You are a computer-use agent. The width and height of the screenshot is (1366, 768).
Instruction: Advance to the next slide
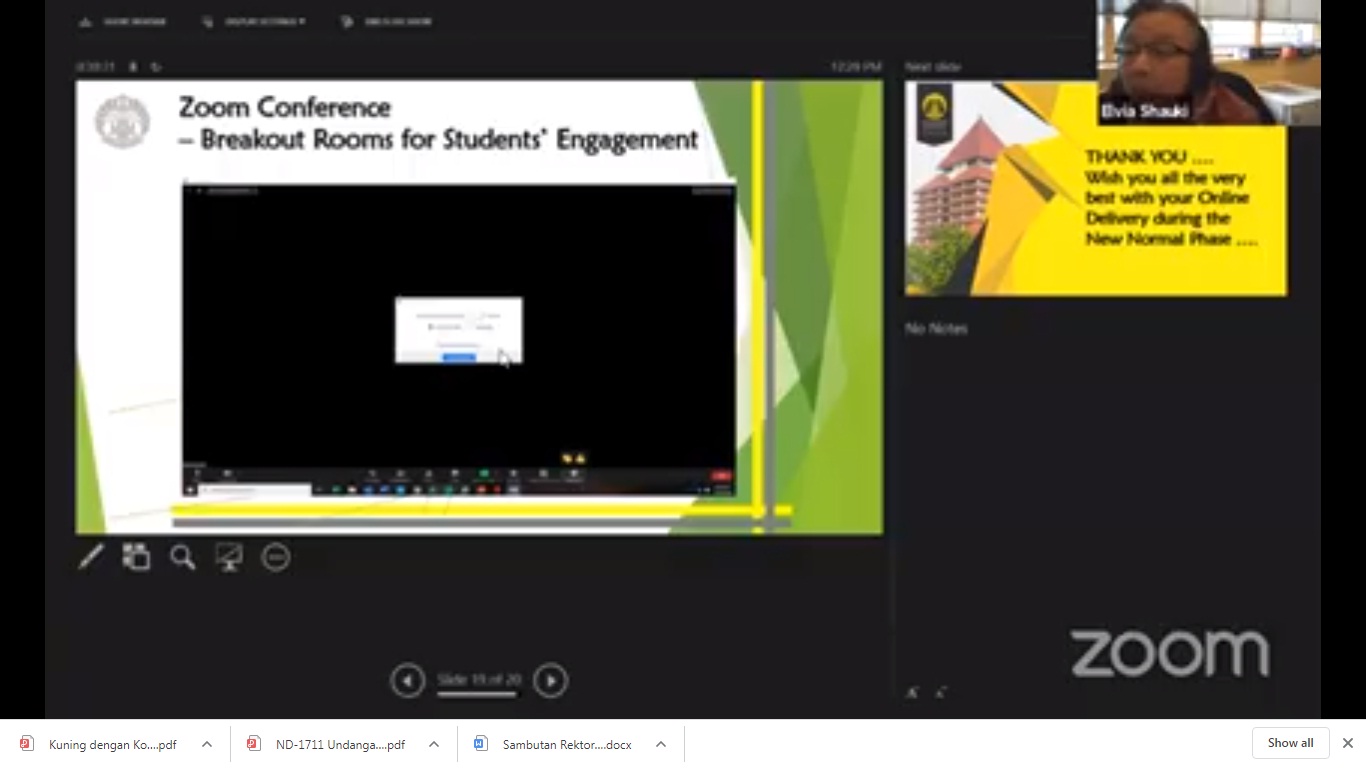550,681
